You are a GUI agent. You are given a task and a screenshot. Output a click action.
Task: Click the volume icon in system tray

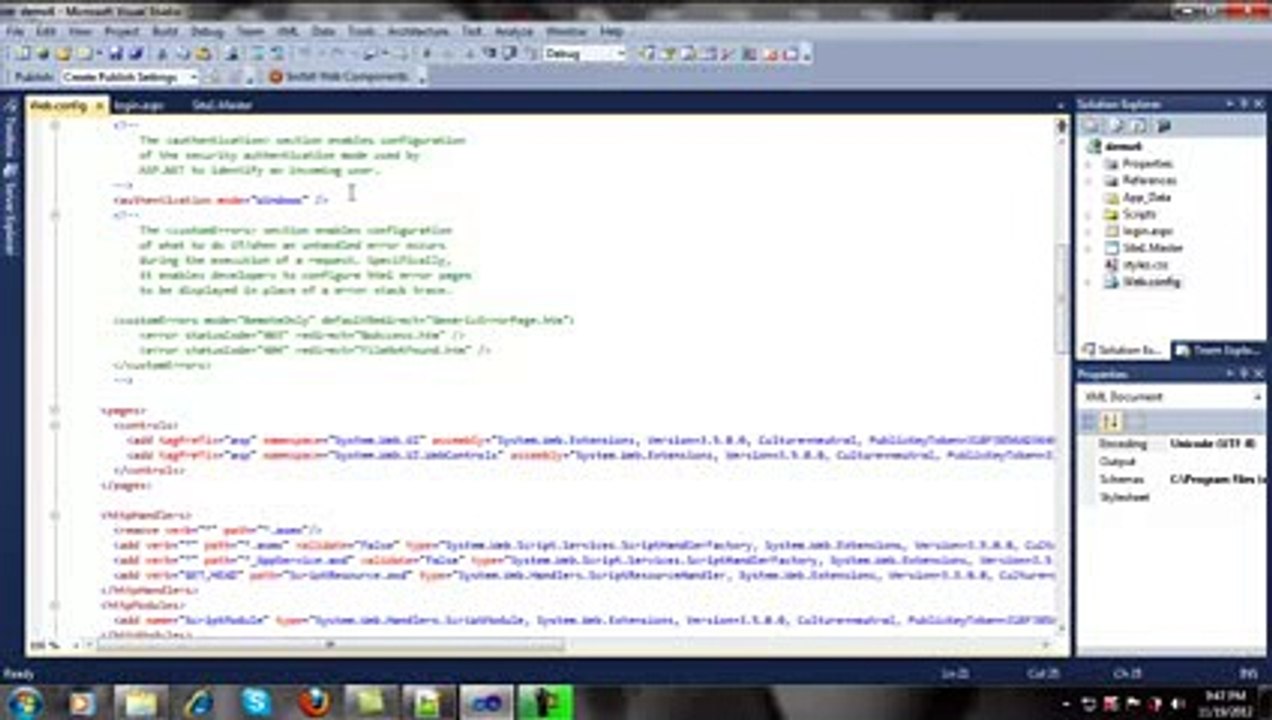click(1177, 704)
